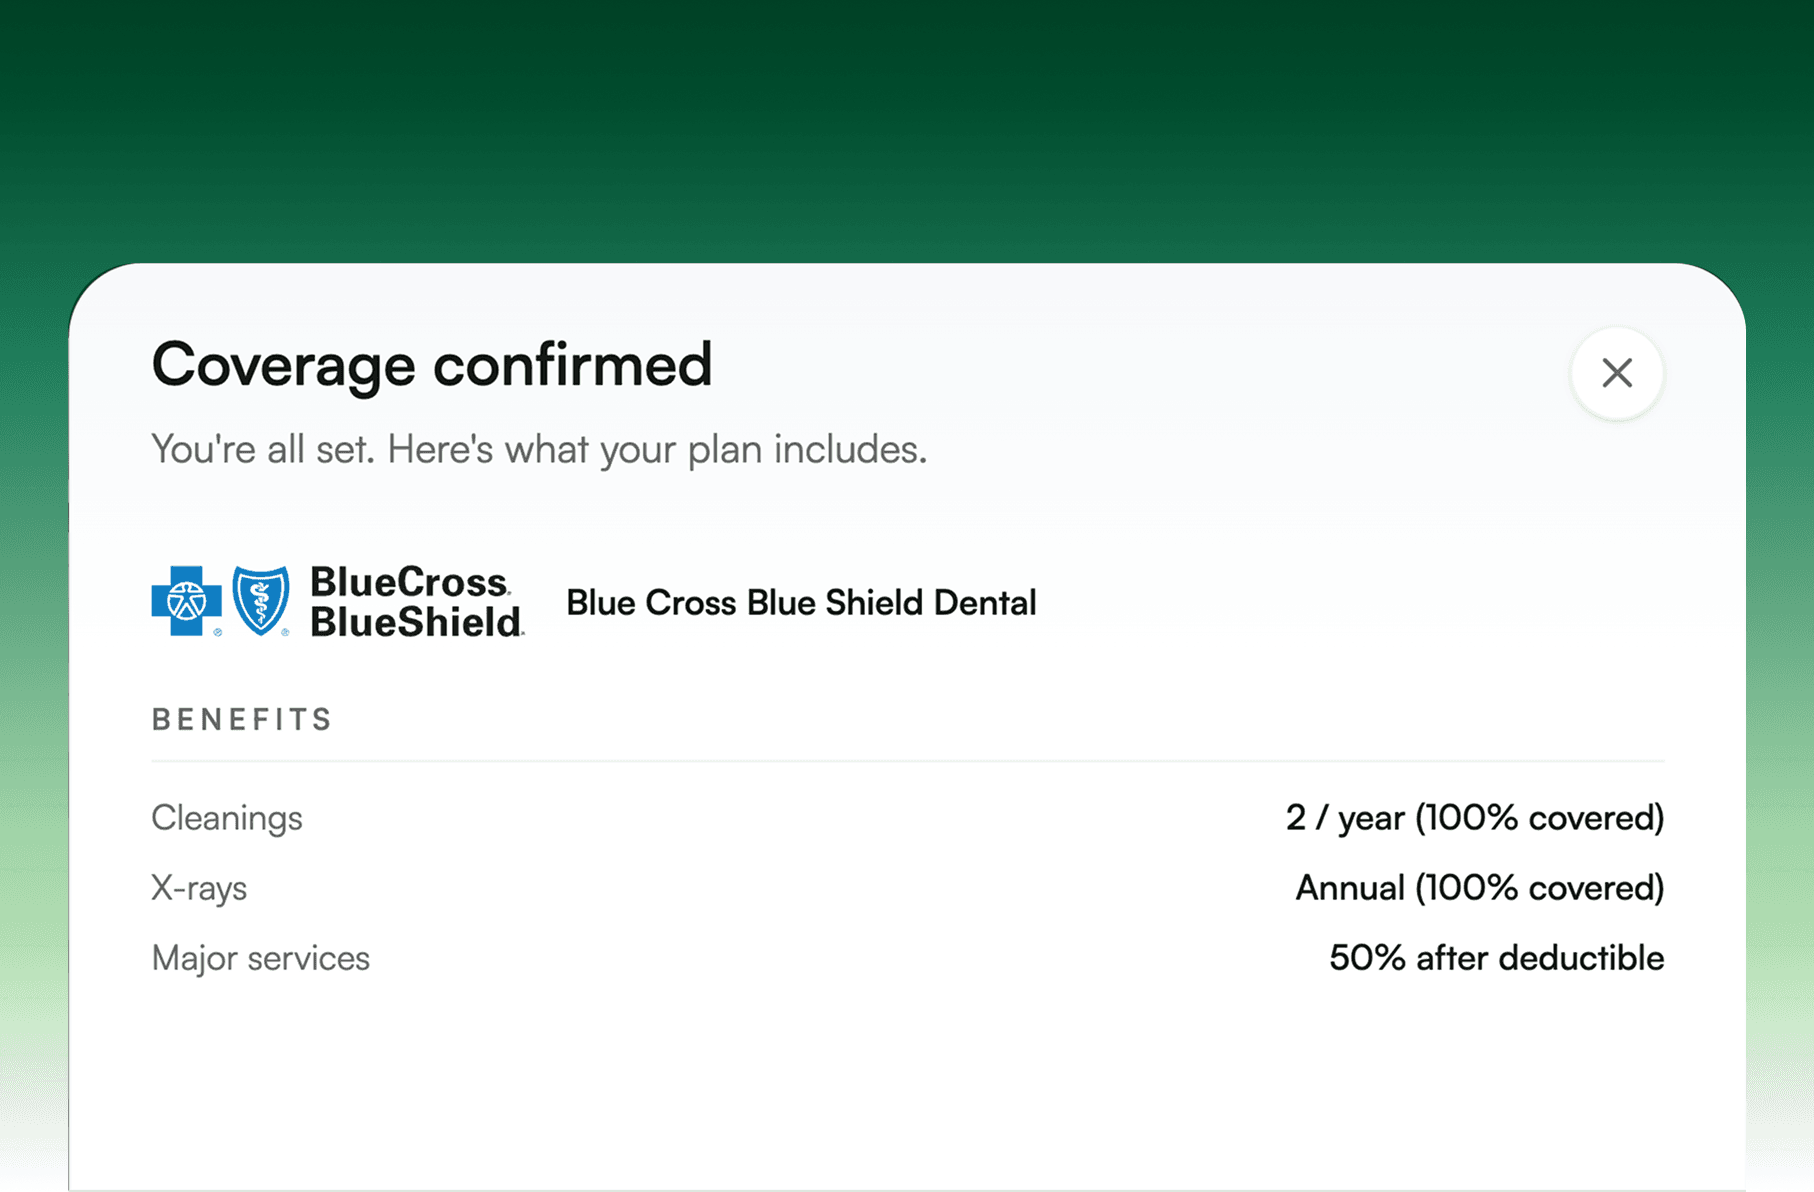Click the "You're all set" subtitle text

click(x=538, y=450)
